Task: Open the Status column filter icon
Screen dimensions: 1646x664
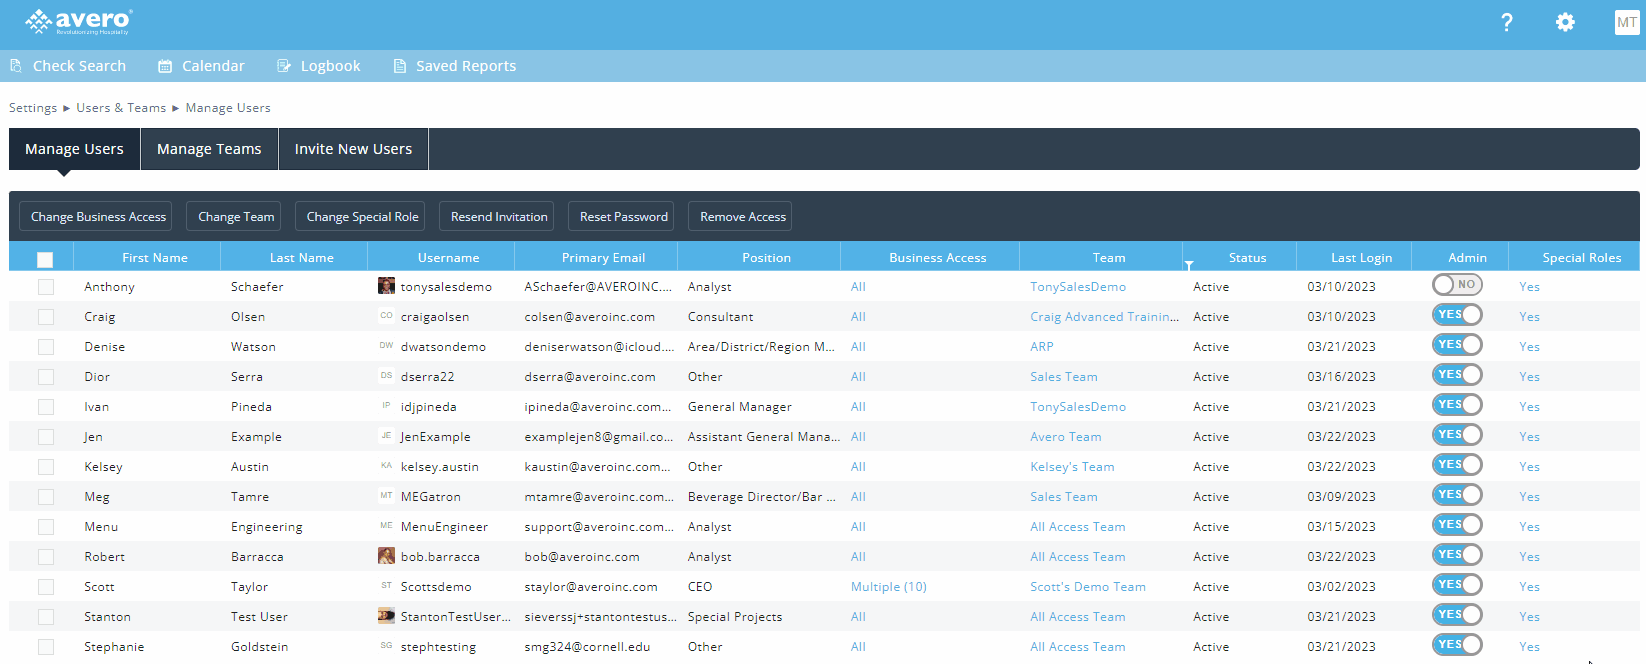Action: pyautogui.click(x=1189, y=265)
